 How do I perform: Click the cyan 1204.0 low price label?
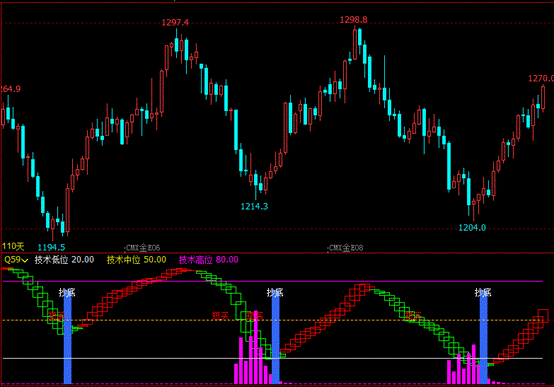tap(472, 228)
